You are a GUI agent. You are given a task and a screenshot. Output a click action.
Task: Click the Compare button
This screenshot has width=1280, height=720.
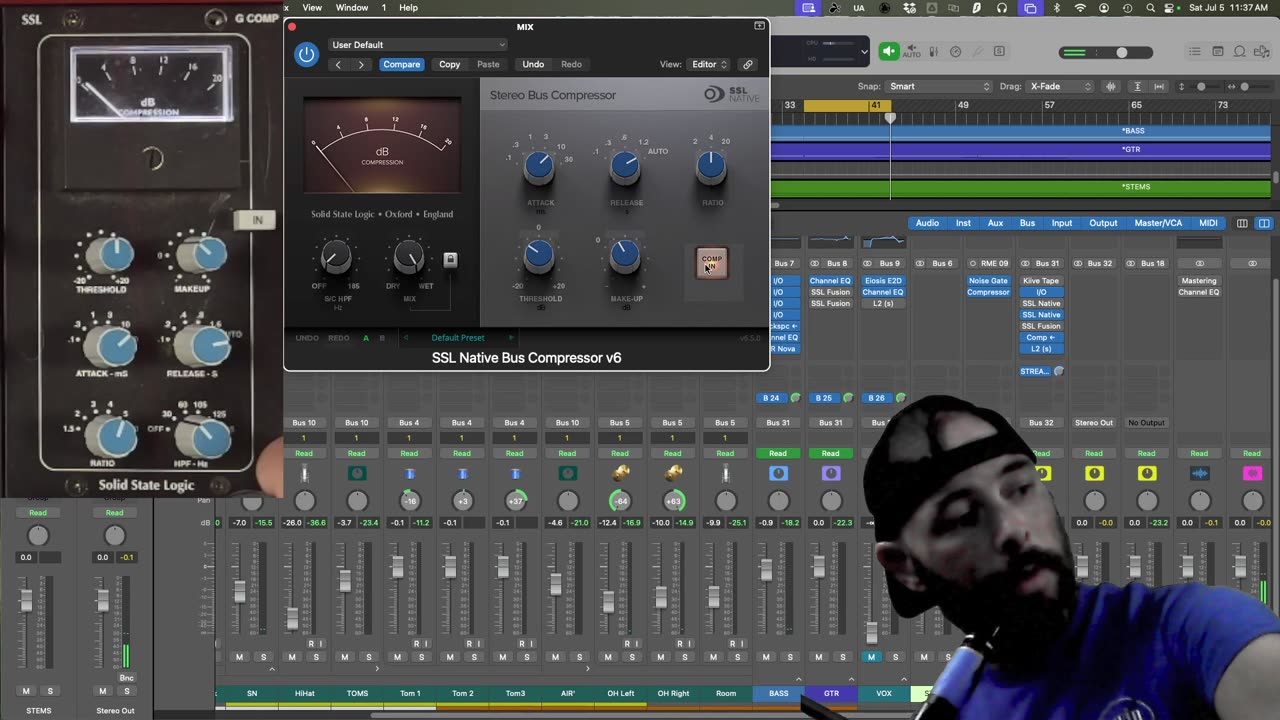tap(401, 64)
